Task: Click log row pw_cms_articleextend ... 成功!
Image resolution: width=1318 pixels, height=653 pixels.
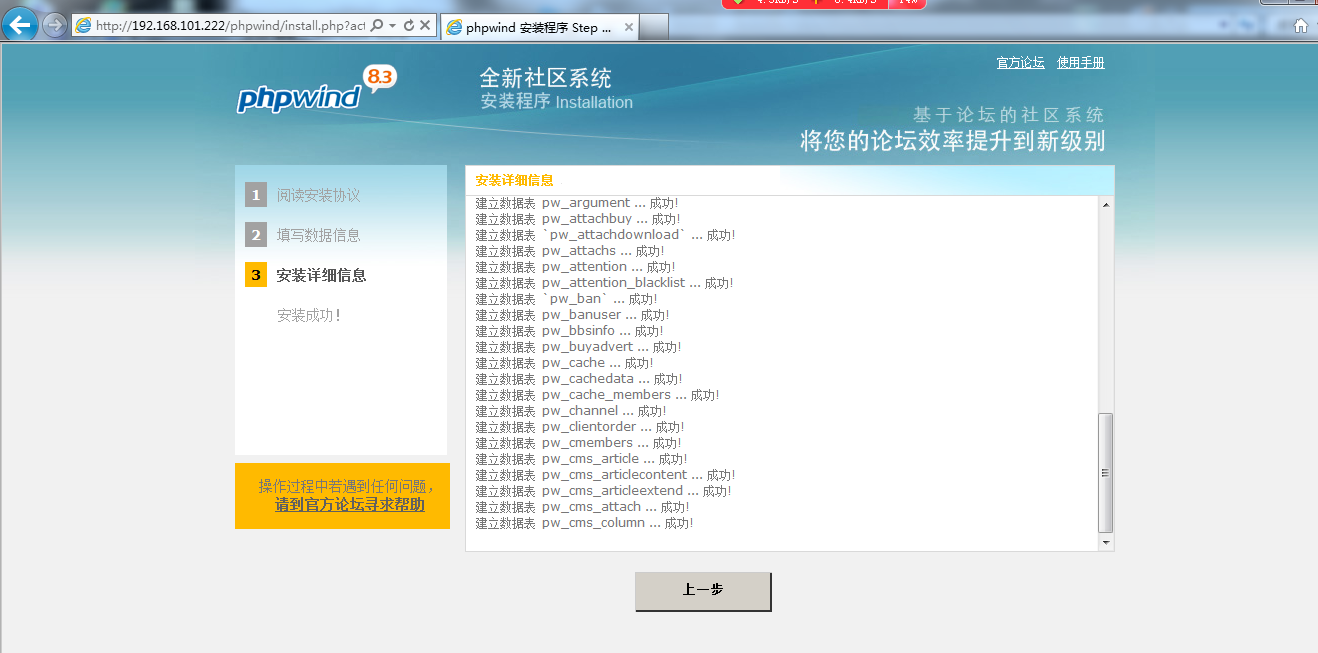Action: coord(603,491)
